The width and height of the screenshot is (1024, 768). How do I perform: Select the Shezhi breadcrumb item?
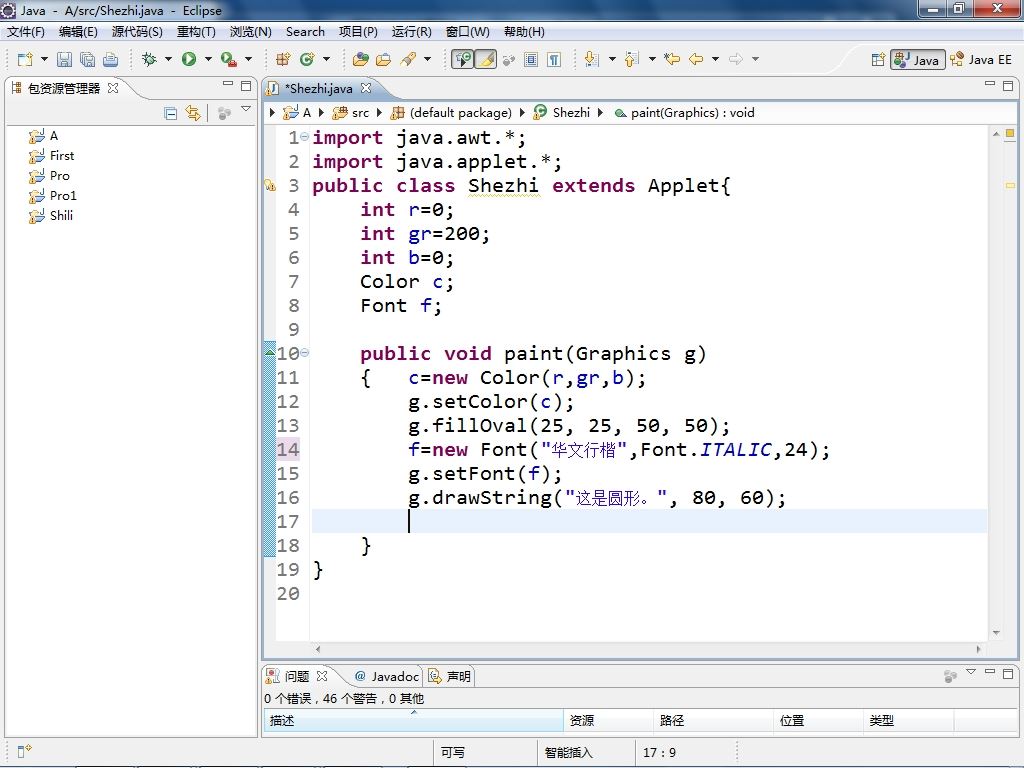pos(570,113)
